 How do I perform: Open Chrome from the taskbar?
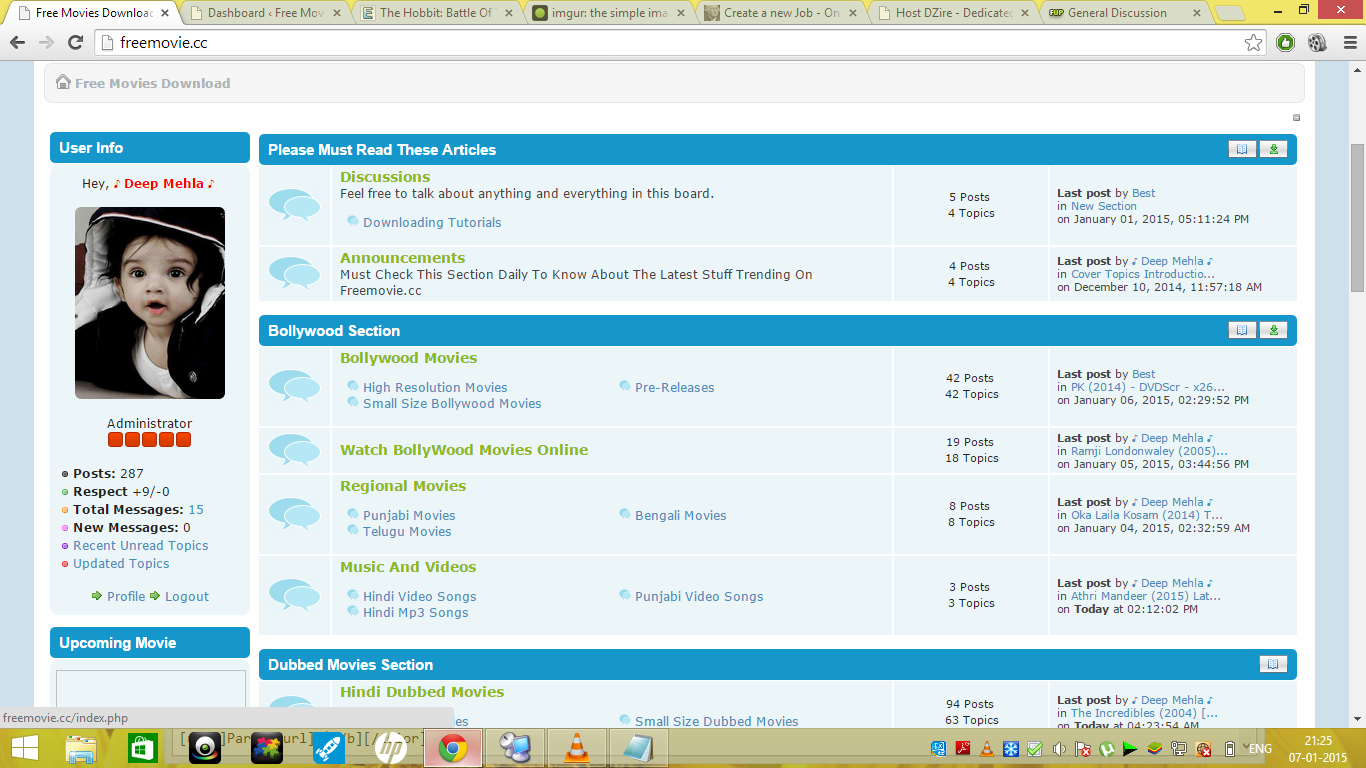(452, 747)
